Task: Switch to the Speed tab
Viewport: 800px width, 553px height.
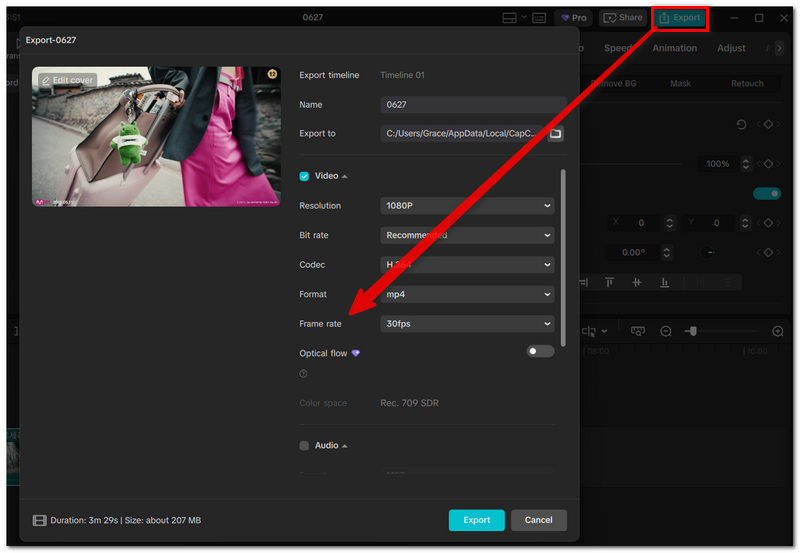Action: [618, 48]
